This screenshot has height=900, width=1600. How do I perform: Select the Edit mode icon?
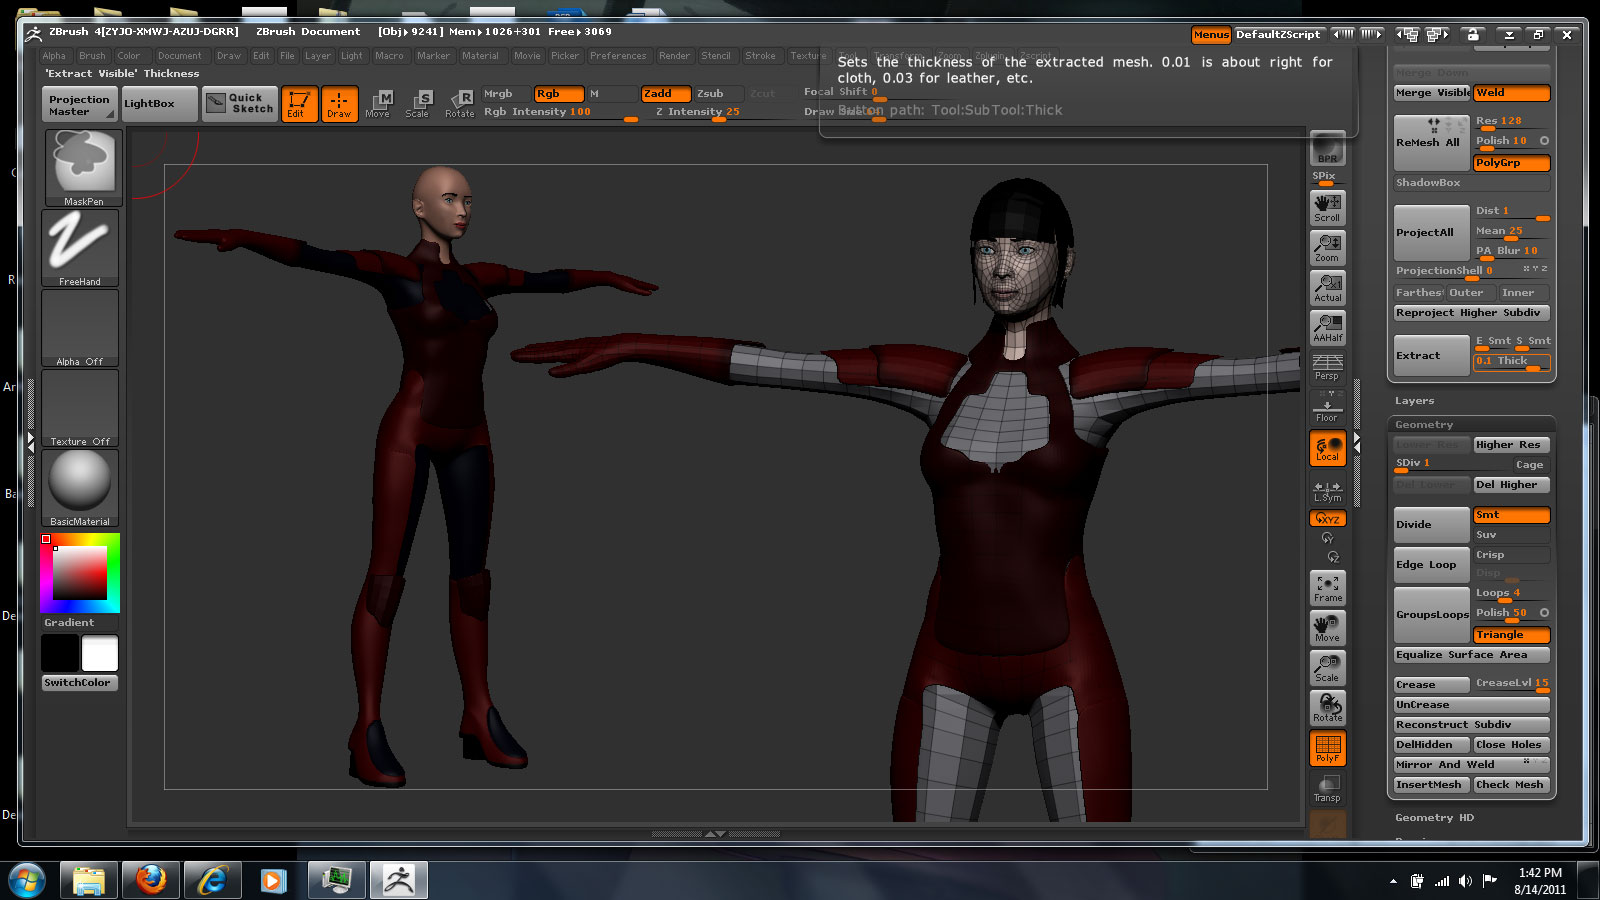(x=299, y=104)
